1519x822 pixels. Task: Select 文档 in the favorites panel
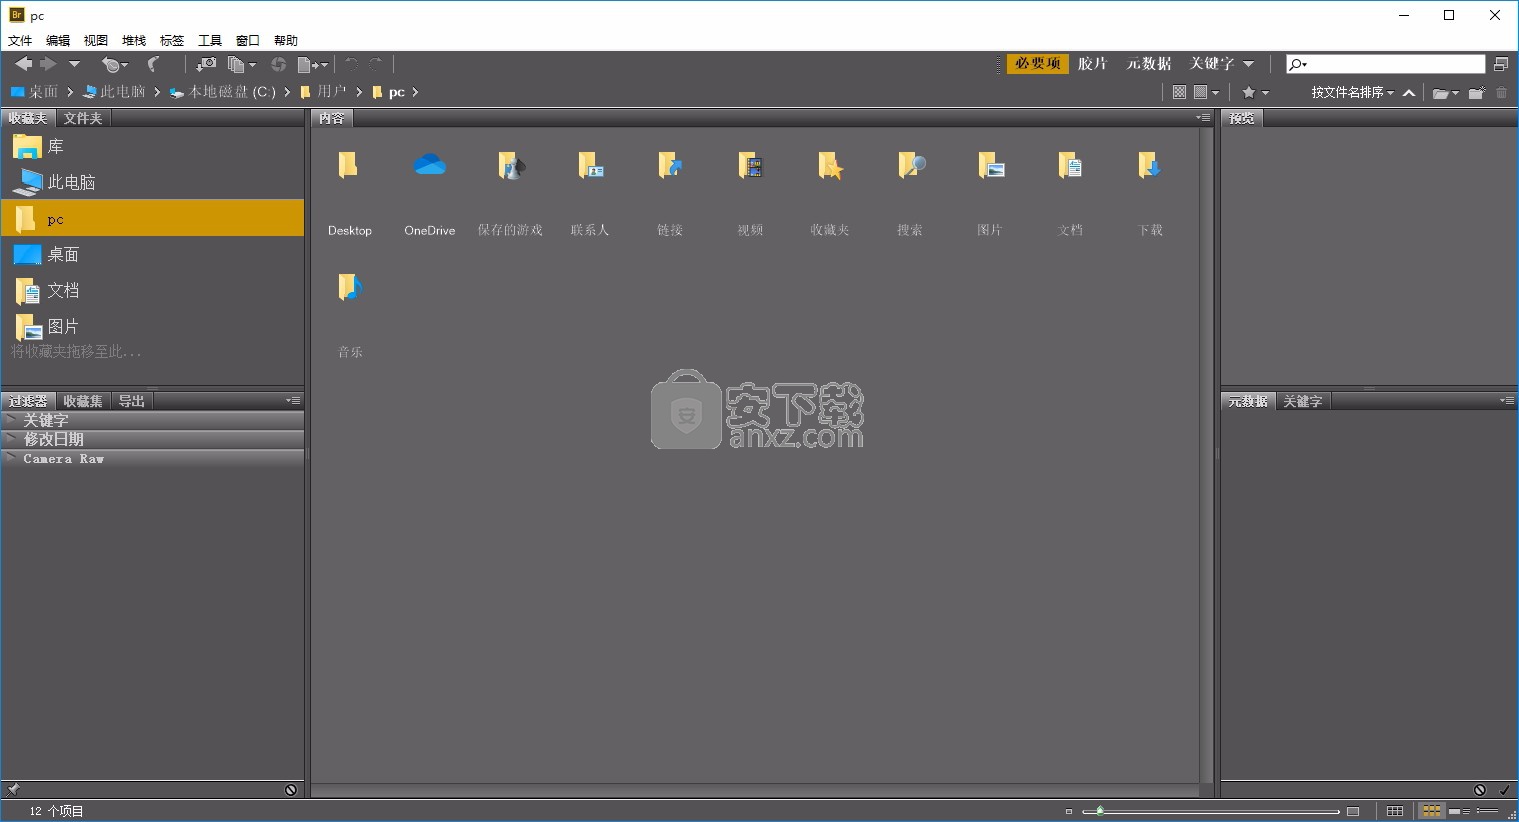[152, 290]
